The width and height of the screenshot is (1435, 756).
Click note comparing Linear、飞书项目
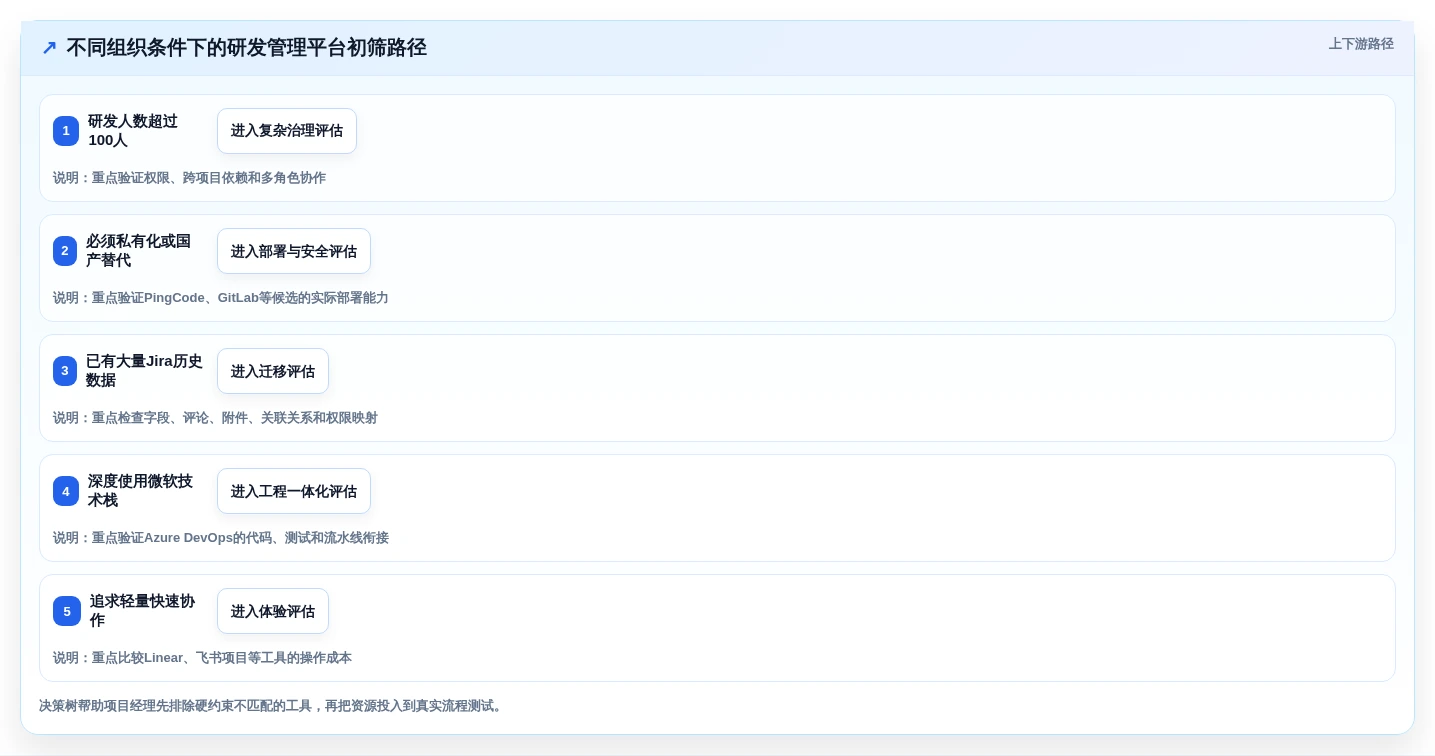(x=202, y=658)
